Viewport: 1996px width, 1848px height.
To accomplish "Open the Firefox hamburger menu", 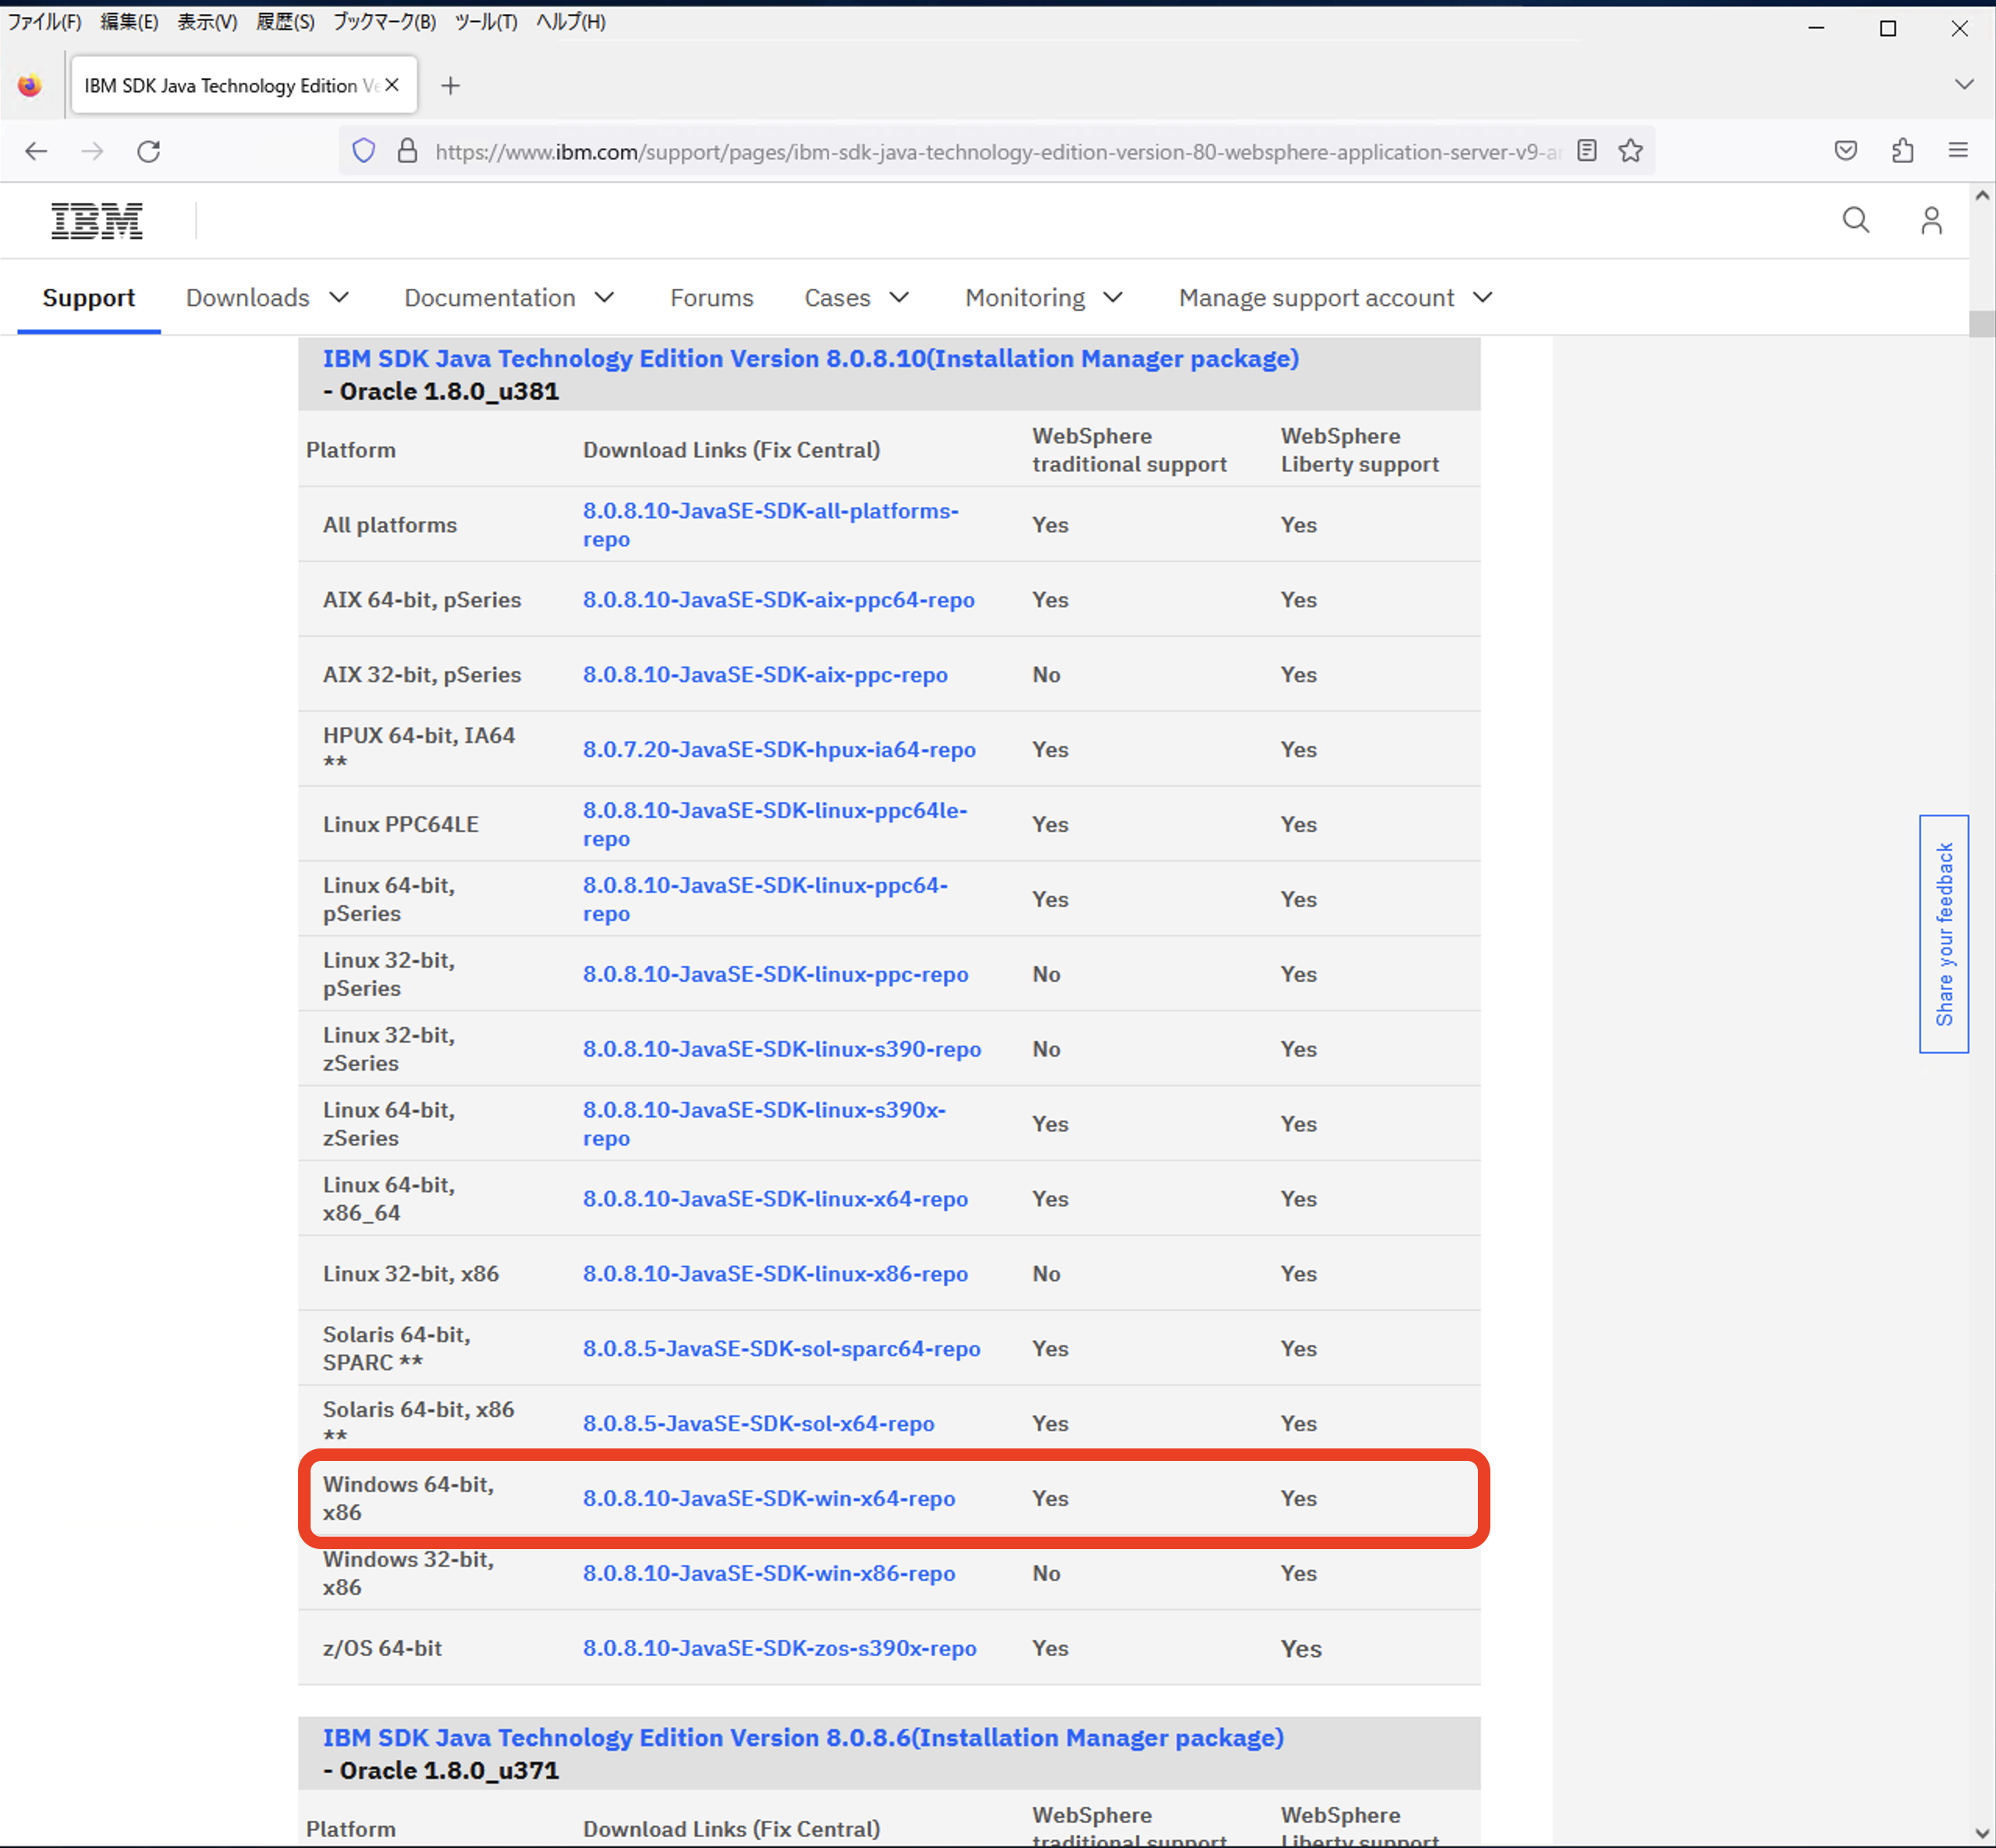I will click(1958, 150).
